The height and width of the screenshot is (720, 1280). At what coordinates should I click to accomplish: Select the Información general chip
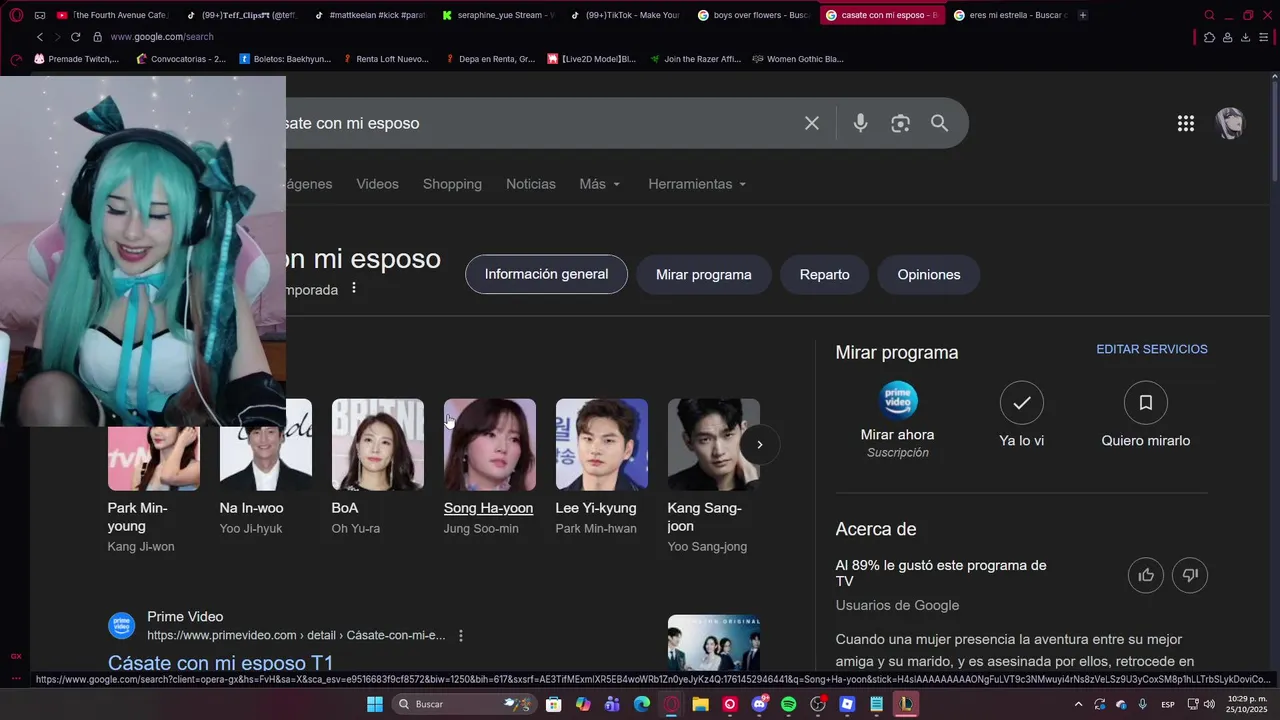[x=546, y=274]
